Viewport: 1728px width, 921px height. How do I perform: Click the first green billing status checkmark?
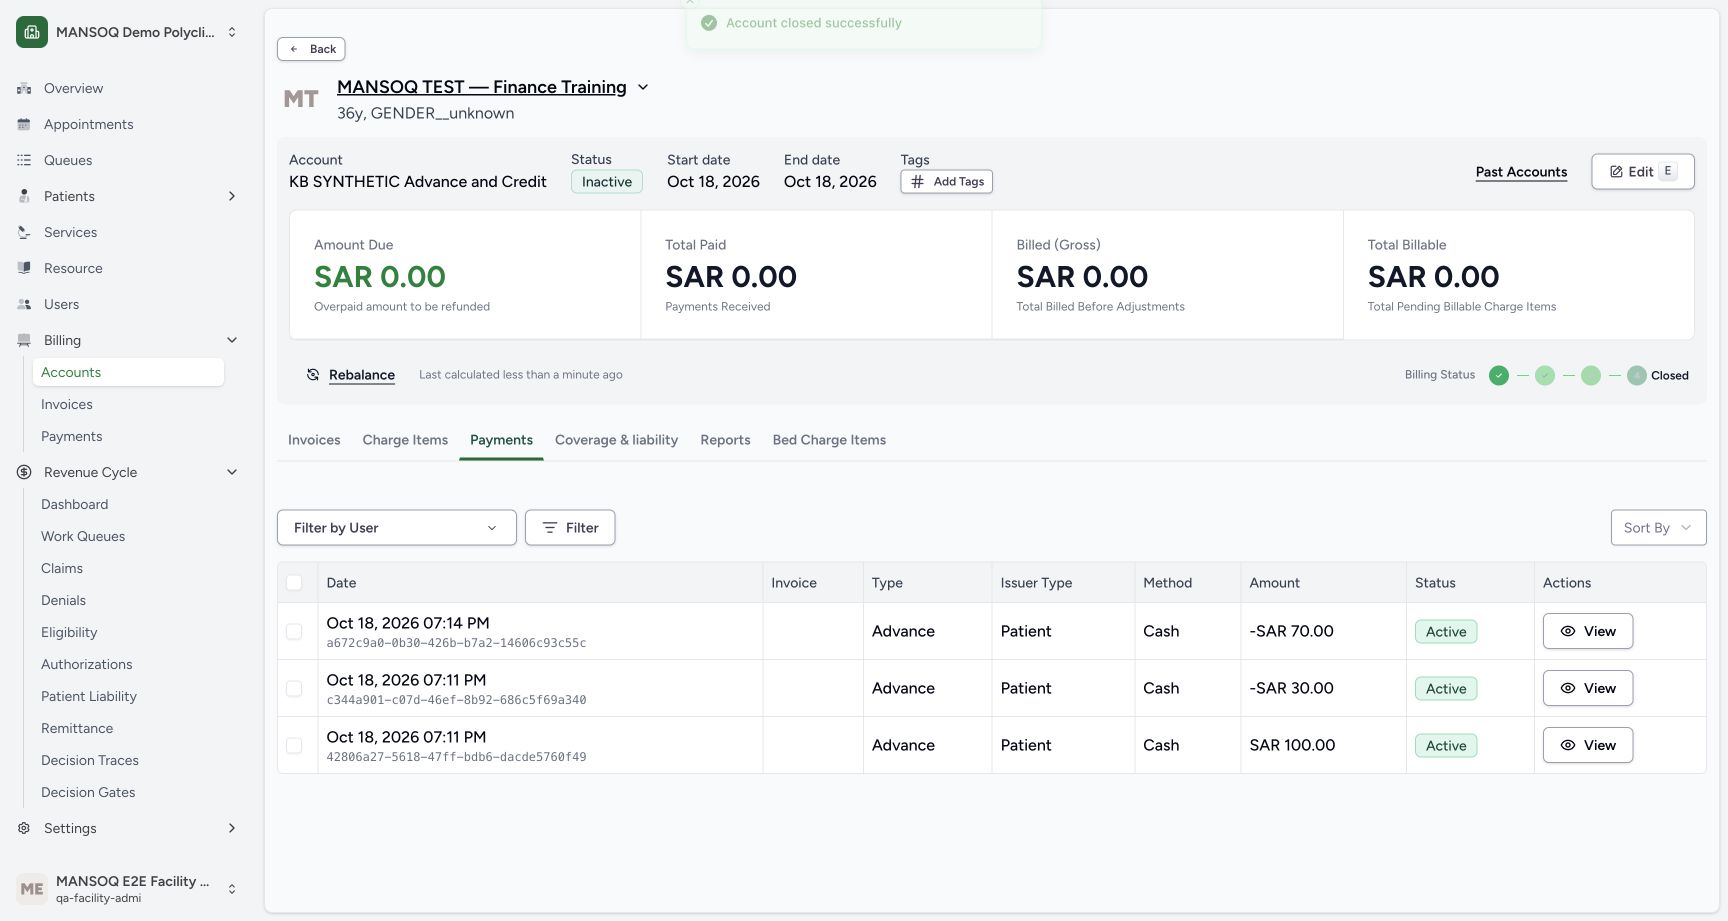coord(1498,376)
